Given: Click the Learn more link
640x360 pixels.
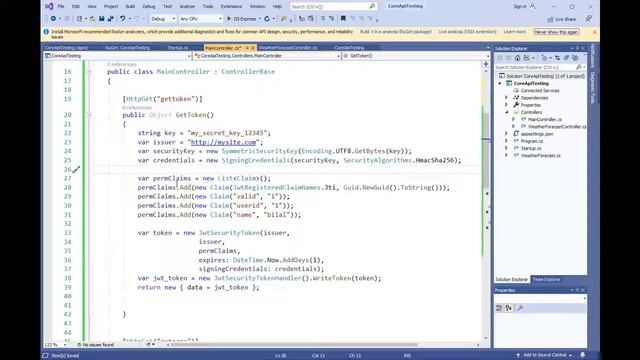Looking at the screenshot, I should click(x=515, y=32).
